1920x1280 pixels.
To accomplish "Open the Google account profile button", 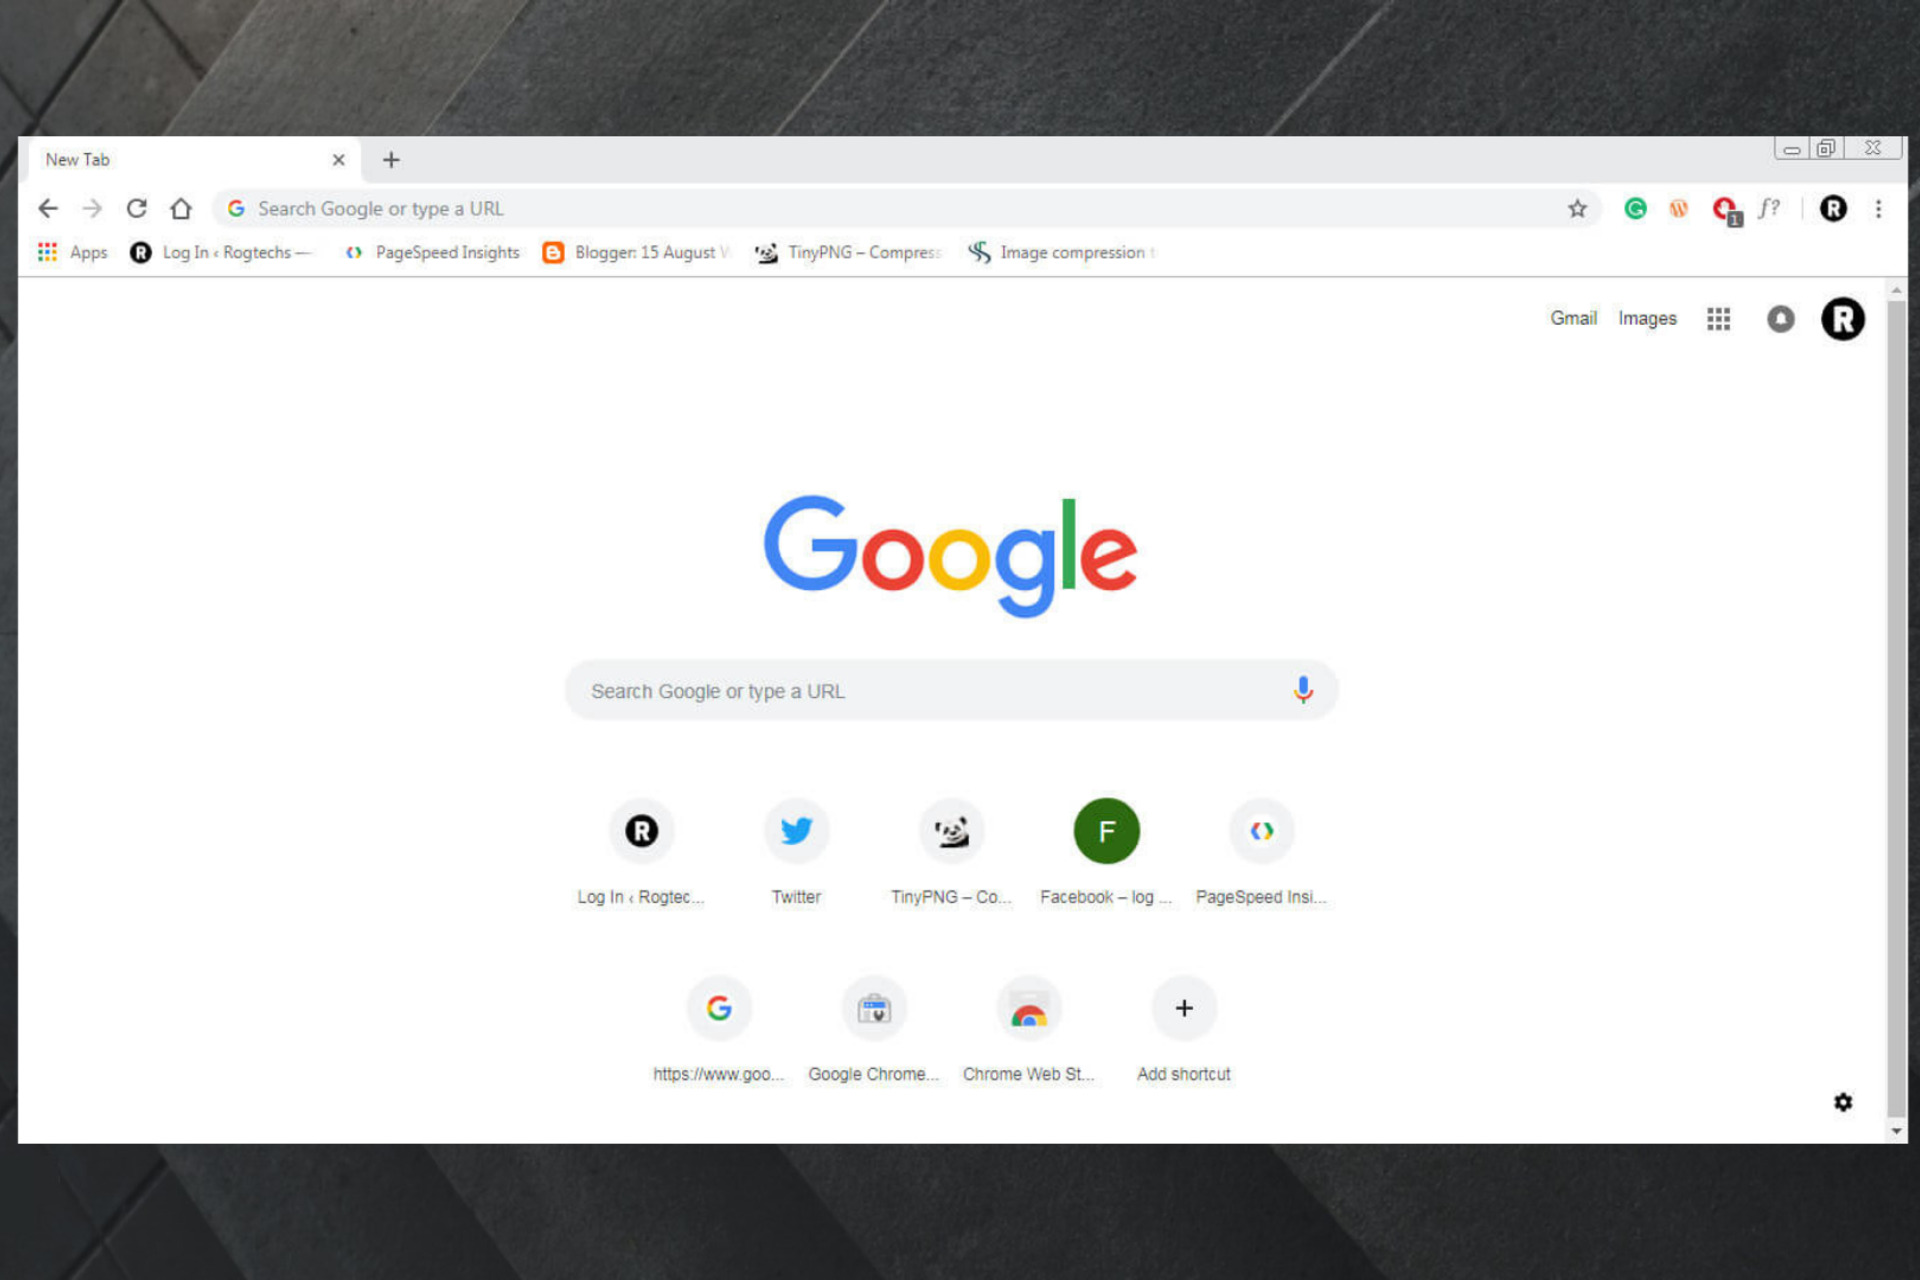I will [1844, 319].
